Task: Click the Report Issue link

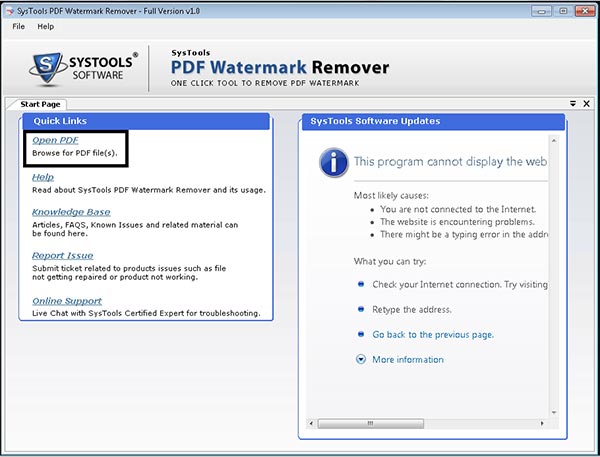Action: 63,256
